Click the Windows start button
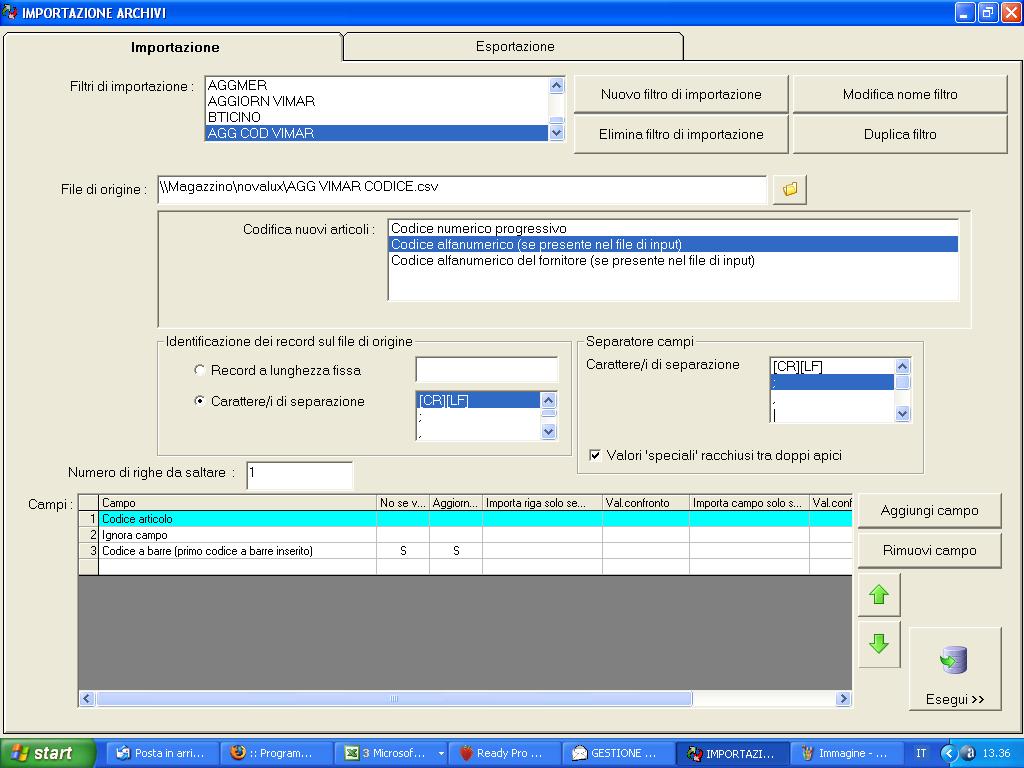Image resolution: width=1024 pixels, height=768 pixels. point(47,753)
